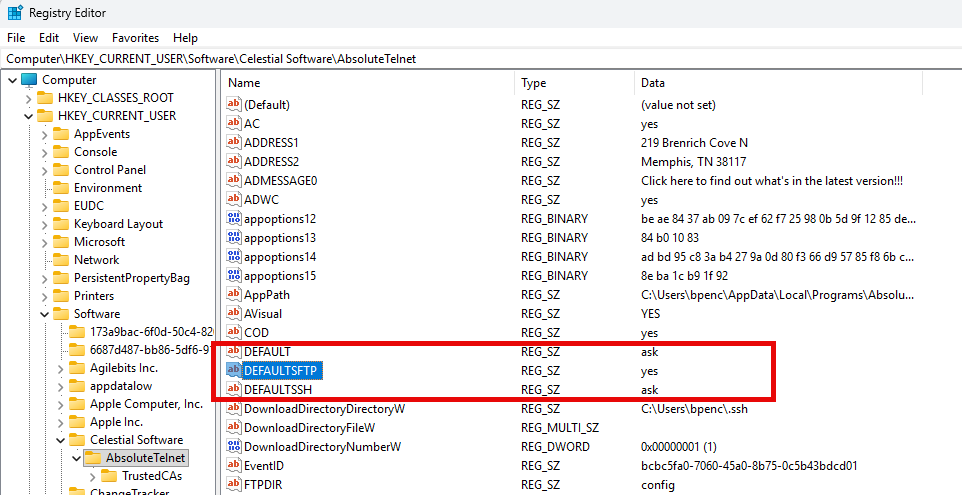Click the Computer icon in the tree
The image size is (962, 495).
click(x=28, y=80)
